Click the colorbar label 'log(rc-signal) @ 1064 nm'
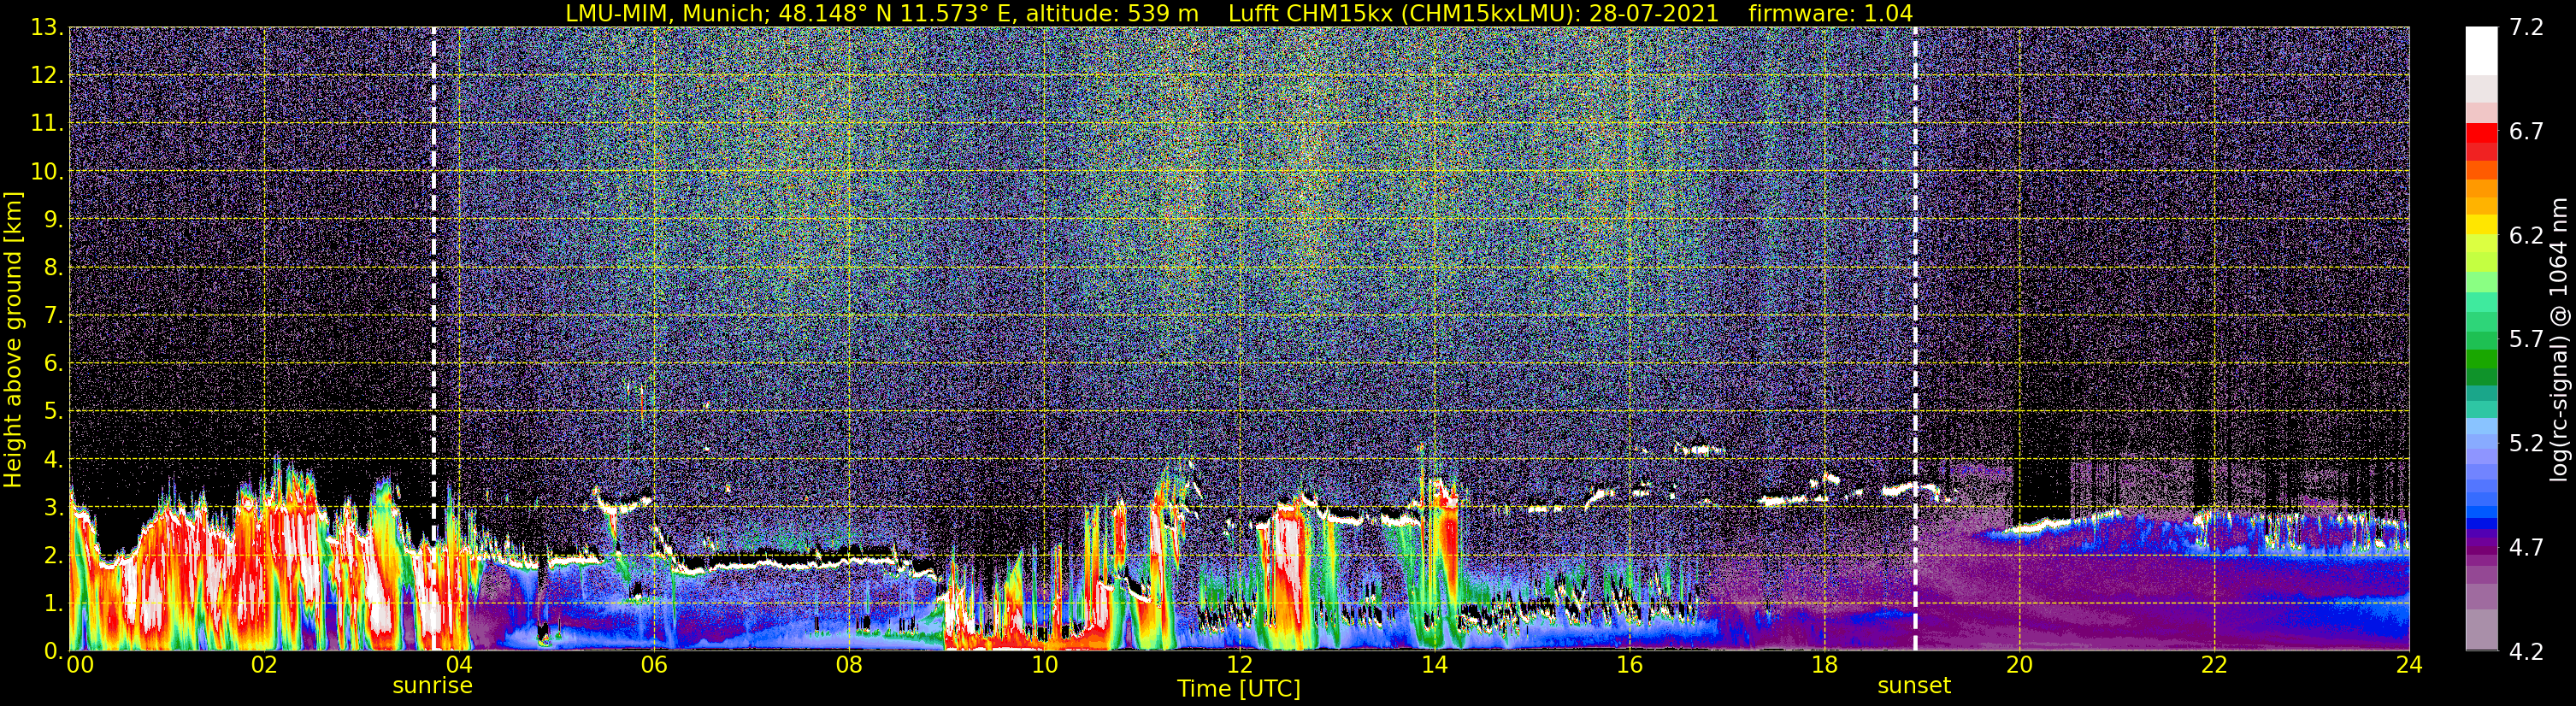The width and height of the screenshot is (2576, 706). click(x=2558, y=340)
